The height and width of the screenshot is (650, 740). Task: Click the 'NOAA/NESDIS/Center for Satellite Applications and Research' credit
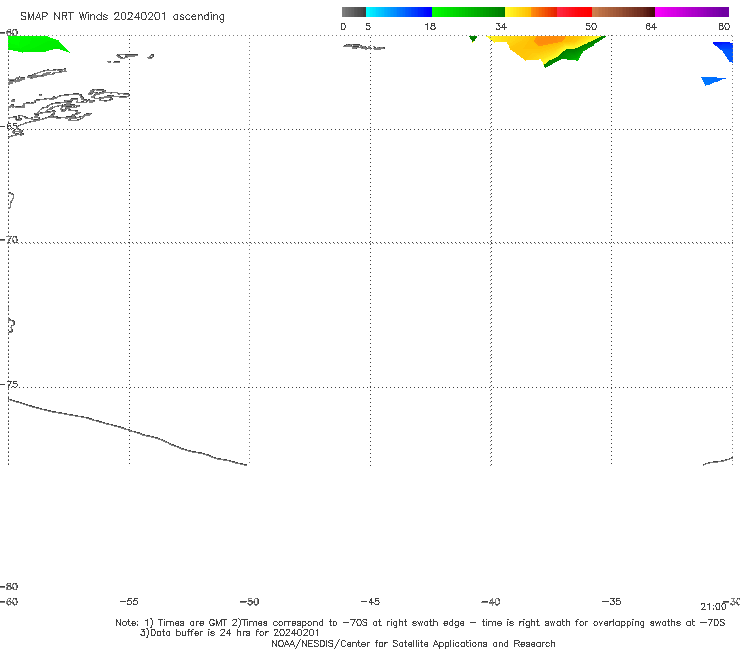[413, 643]
